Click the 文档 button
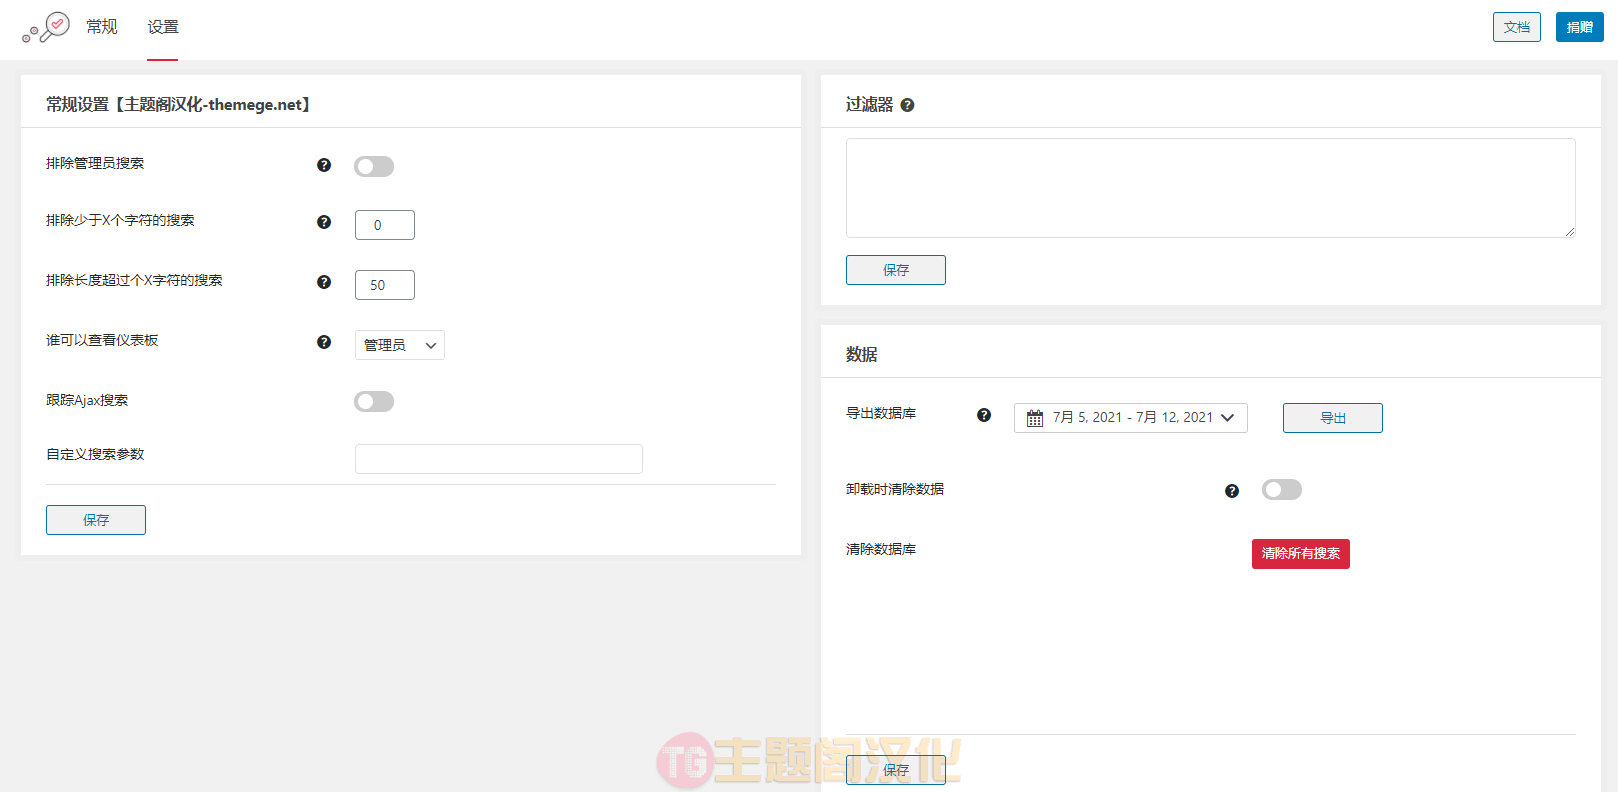This screenshot has height=792, width=1618. 1517,27
